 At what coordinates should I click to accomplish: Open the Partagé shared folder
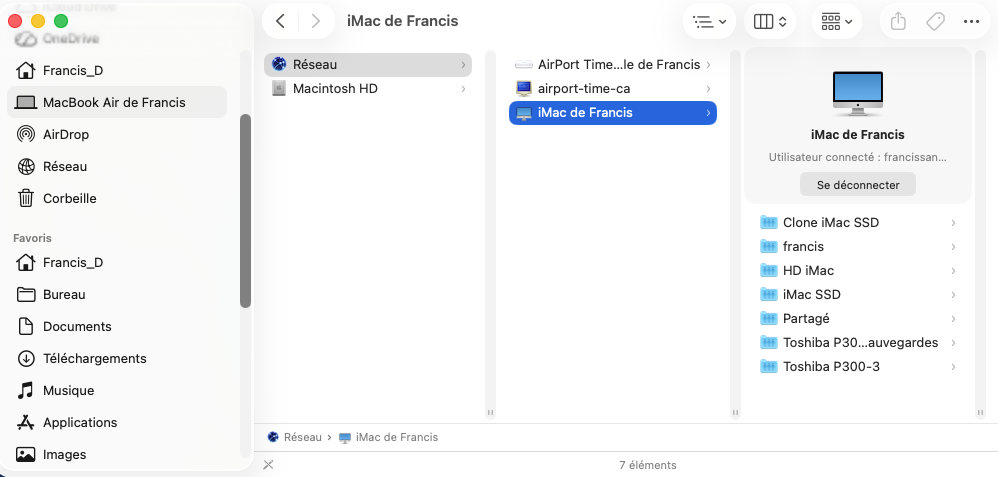point(806,318)
